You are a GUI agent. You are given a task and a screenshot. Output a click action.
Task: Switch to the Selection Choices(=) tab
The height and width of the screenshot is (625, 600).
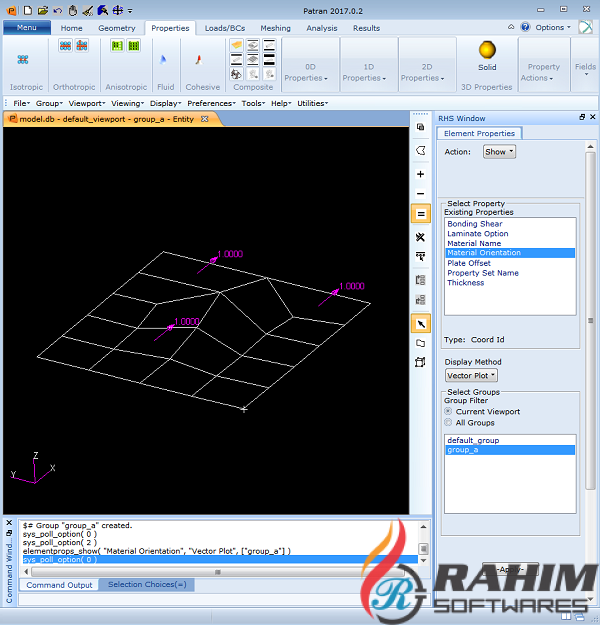(147, 584)
